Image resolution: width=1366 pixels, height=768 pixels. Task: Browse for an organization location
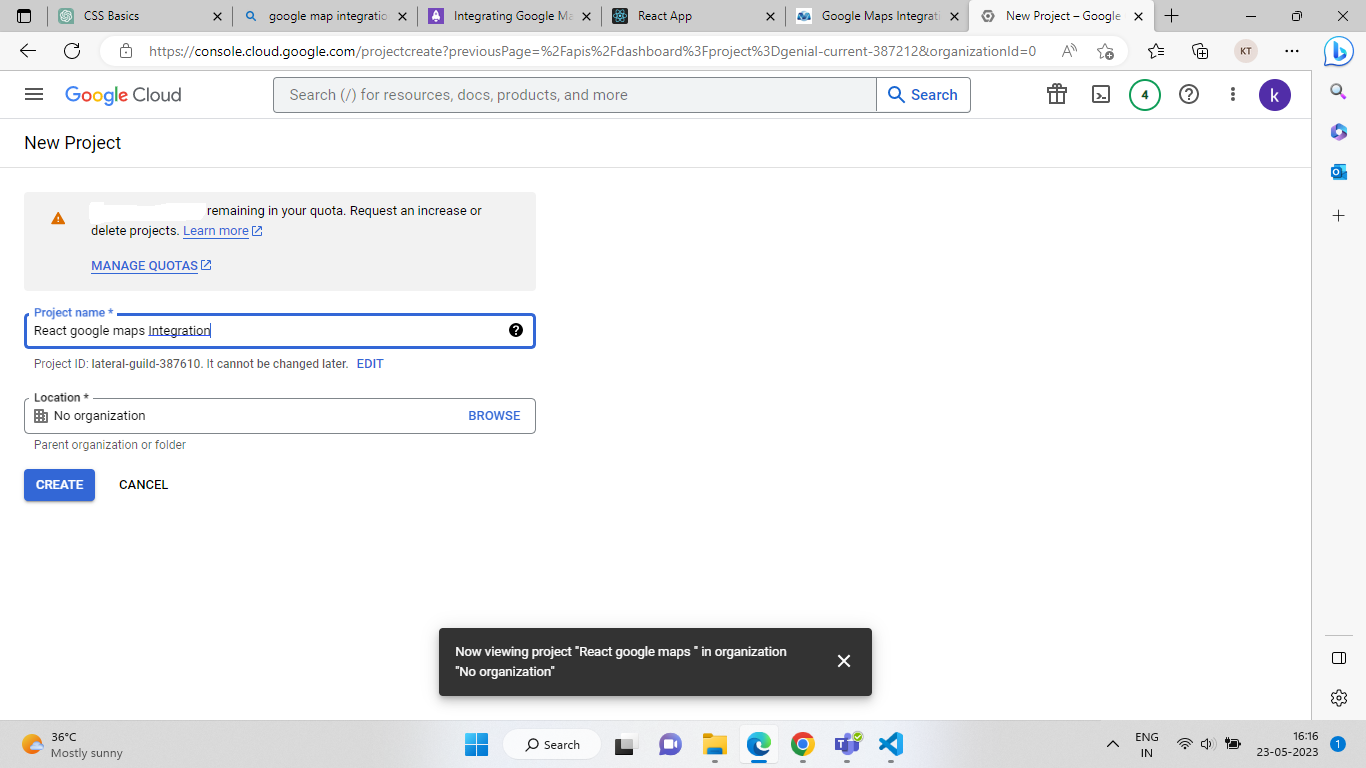[494, 416]
